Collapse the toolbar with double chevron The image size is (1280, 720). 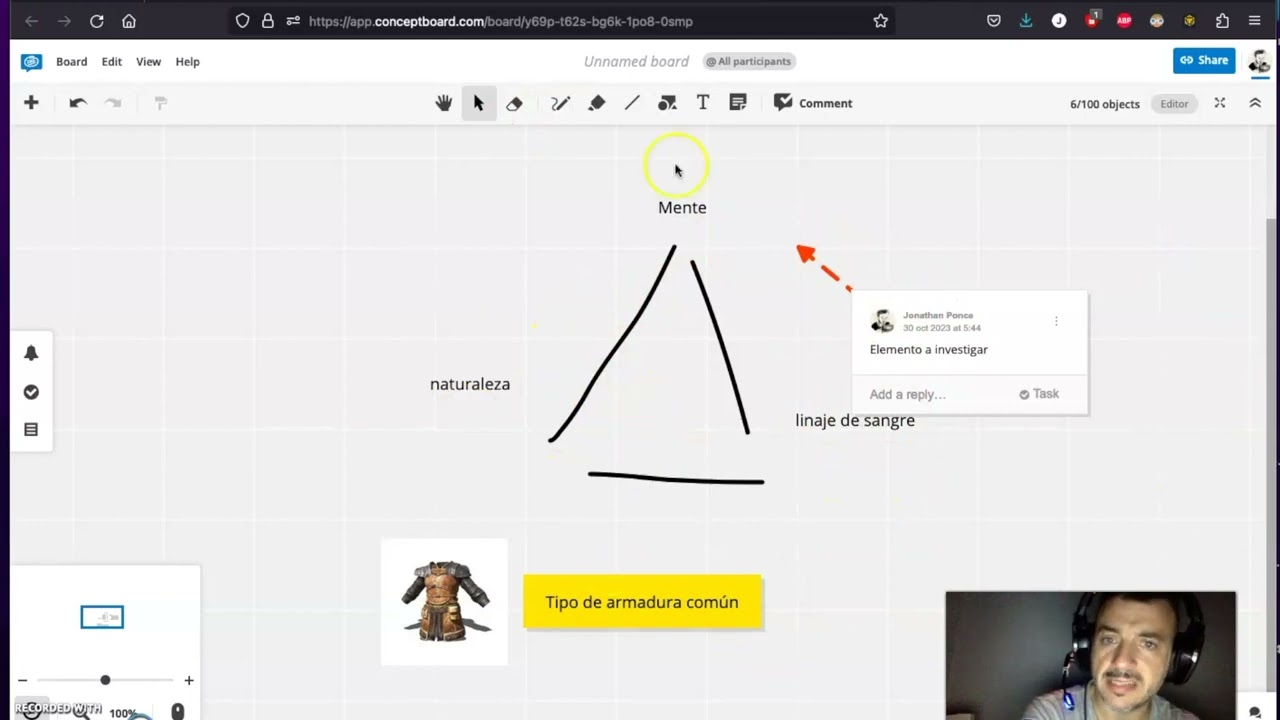[1255, 103]
